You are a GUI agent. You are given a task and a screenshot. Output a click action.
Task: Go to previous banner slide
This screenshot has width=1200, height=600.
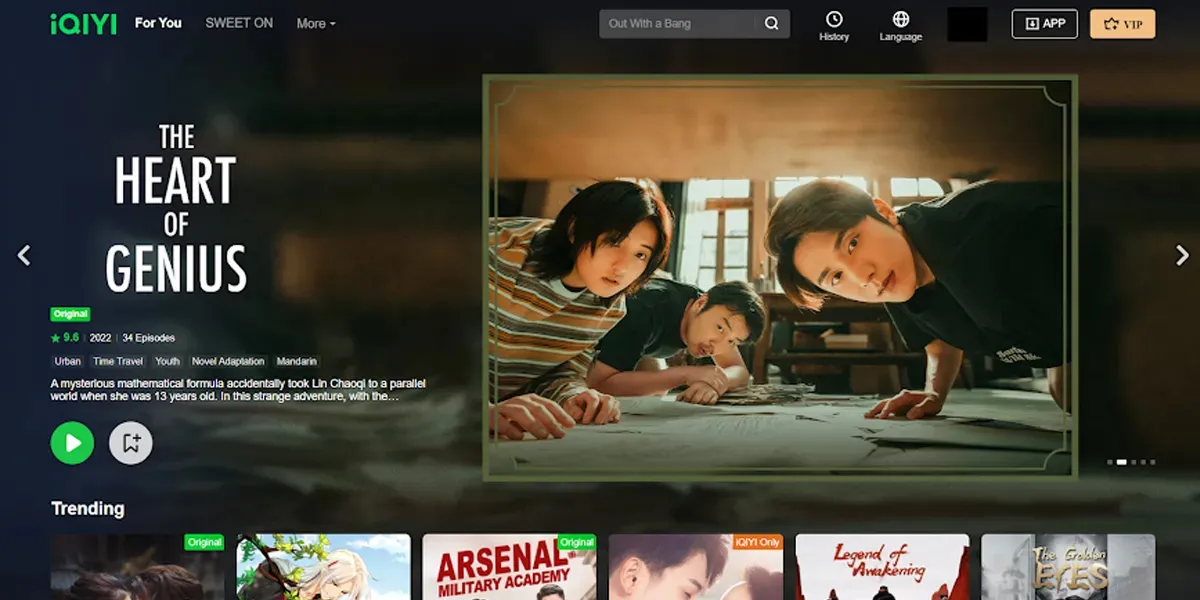pyautogui.click(x=24, y=256)
